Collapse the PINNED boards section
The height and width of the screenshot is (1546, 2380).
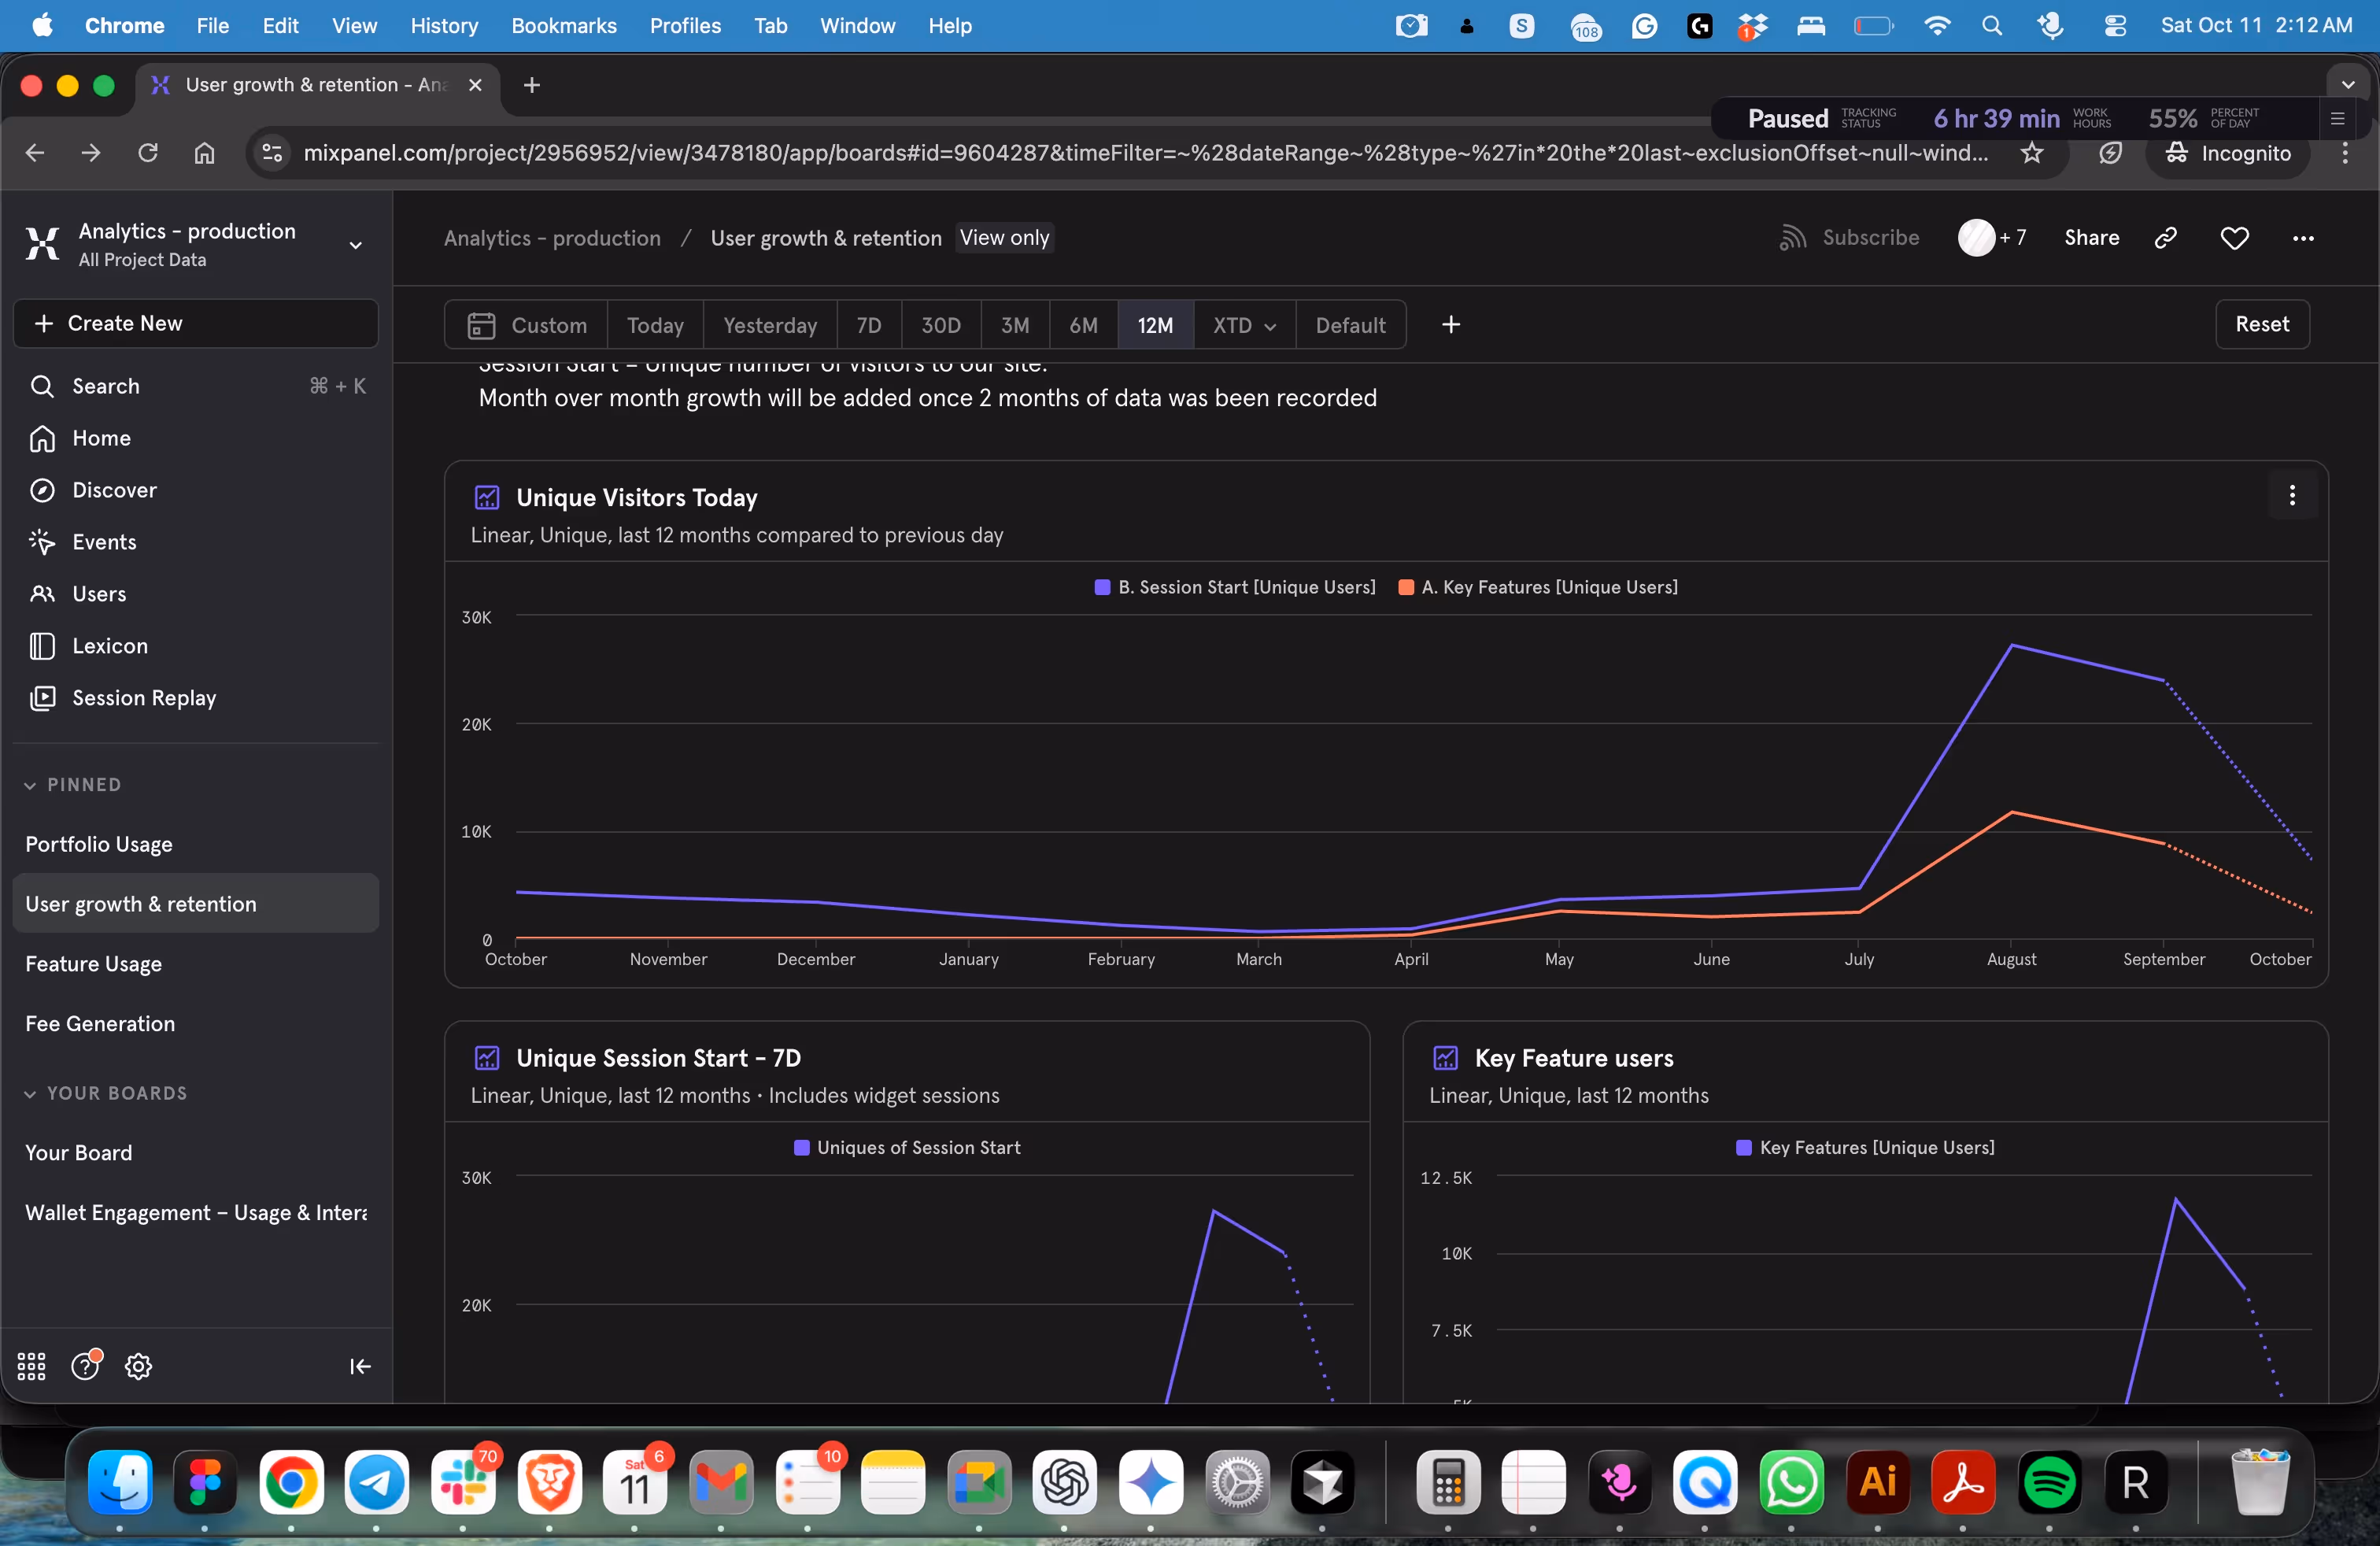coord(30,785)
